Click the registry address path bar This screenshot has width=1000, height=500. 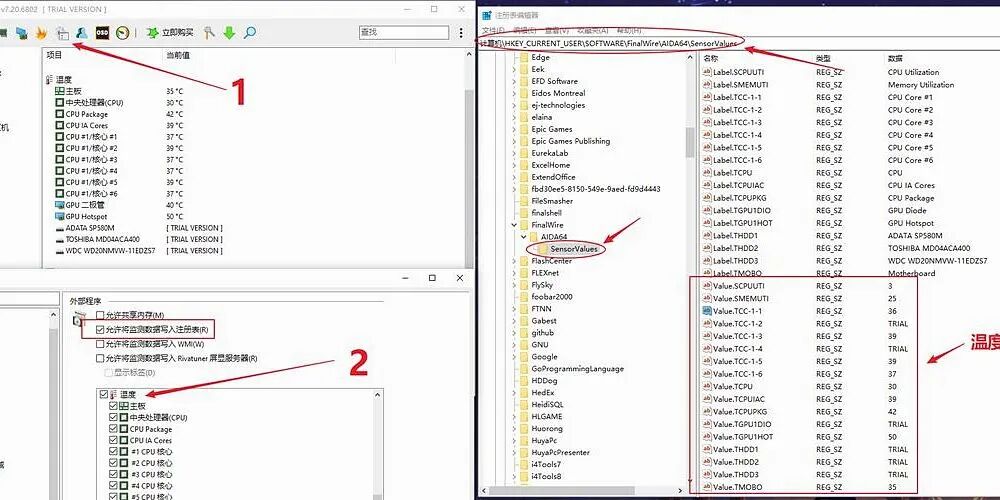[739, 43]
